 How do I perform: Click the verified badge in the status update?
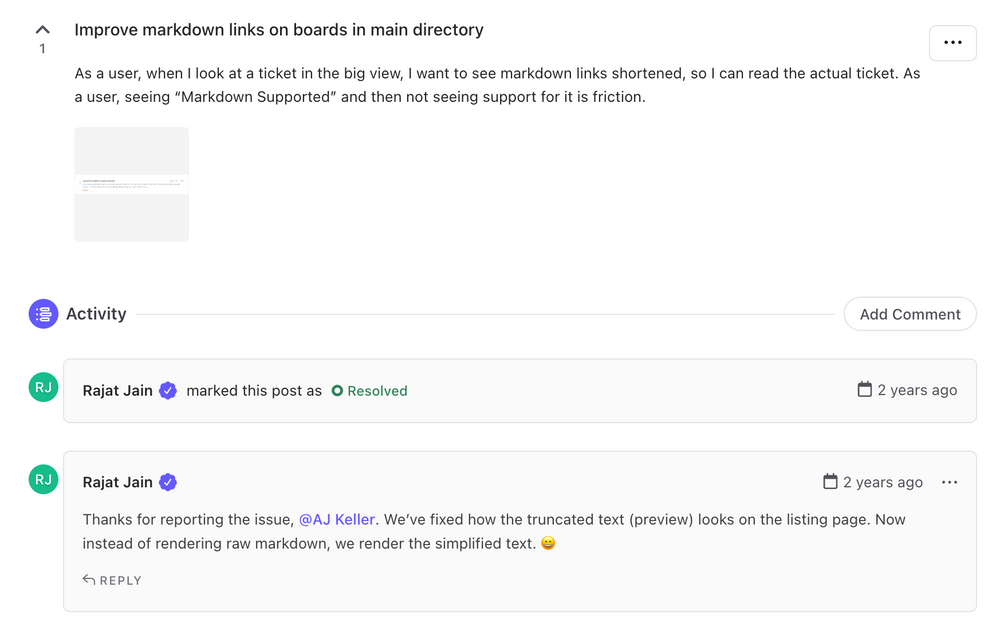[168, 390]
